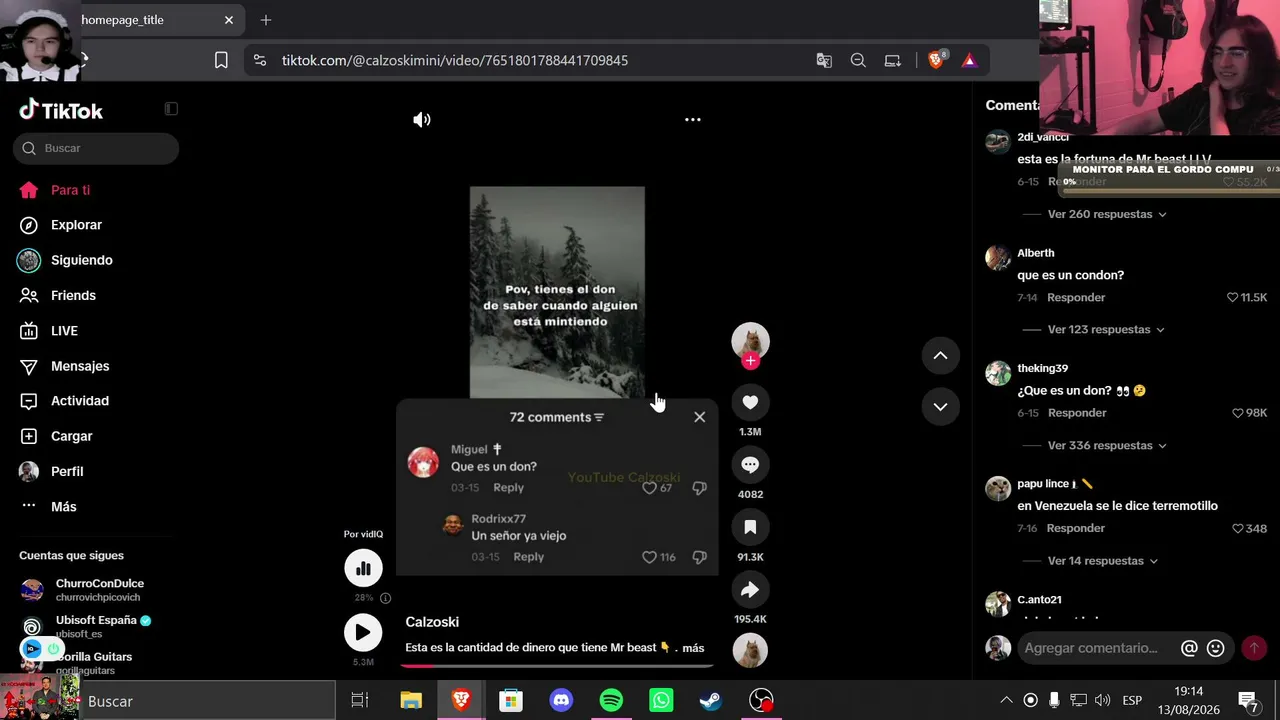Show hidden system tray icons
Screen dimensions: 1280x720
point(1006,700)
